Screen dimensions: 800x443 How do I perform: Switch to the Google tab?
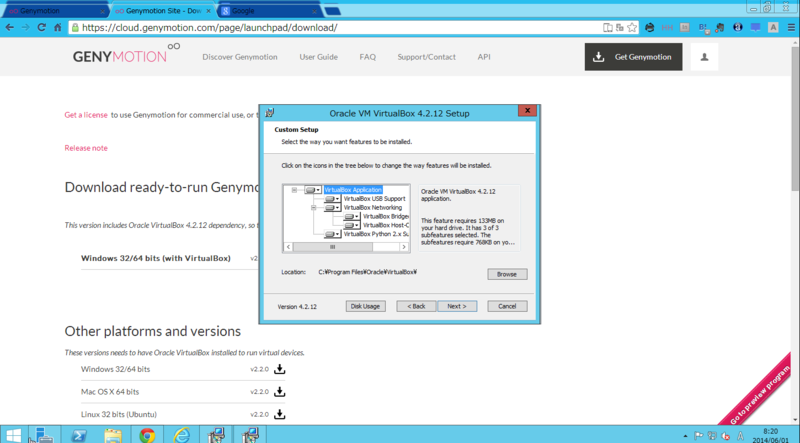pyautogui.click(x=269, y=11)
